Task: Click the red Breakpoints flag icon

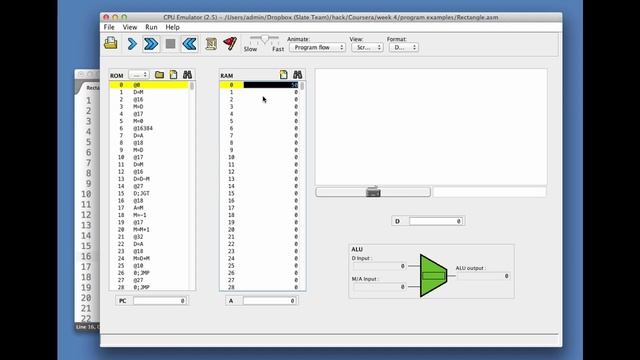Action: click(230, 43)
